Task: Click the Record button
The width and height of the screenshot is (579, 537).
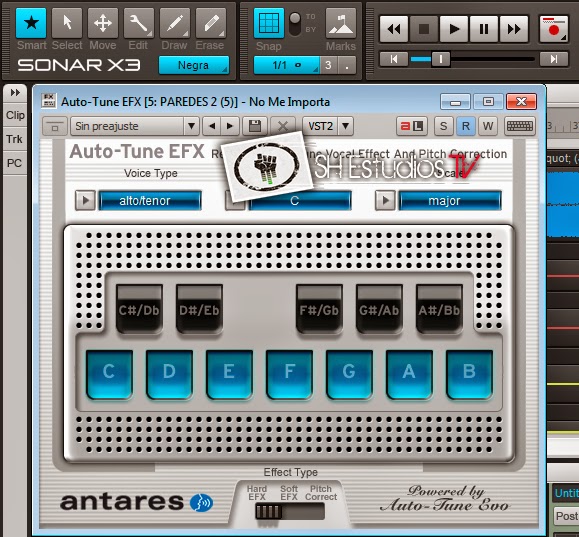Action: [x=554, y=29]
